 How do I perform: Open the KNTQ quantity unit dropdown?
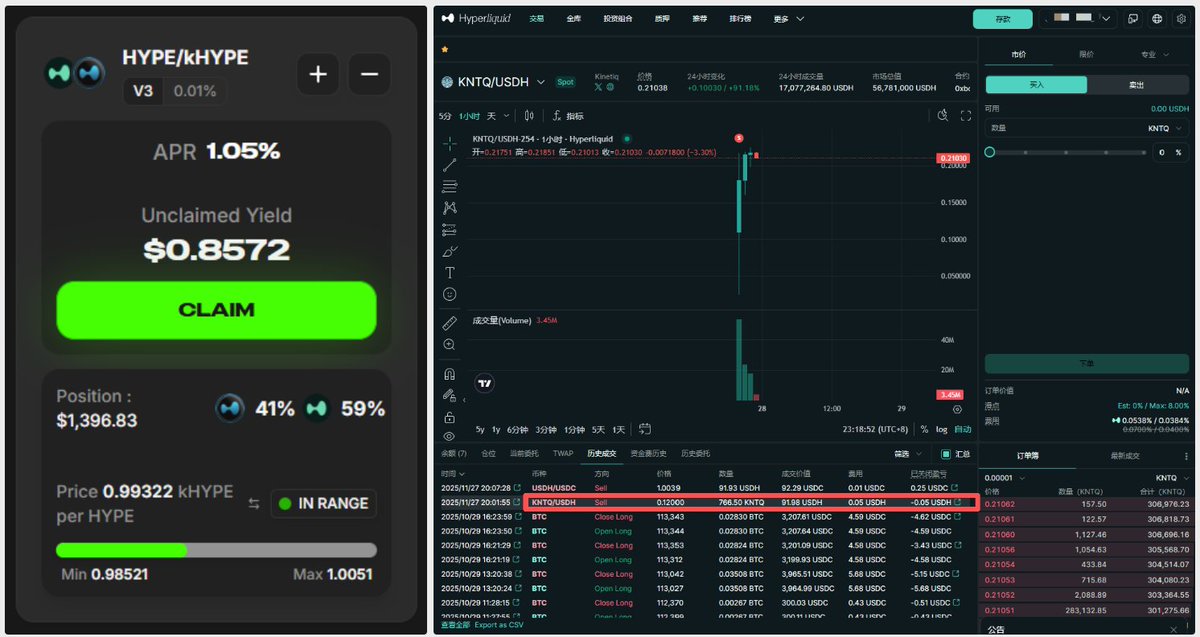pyautogui.click(x=1166, y=128)
